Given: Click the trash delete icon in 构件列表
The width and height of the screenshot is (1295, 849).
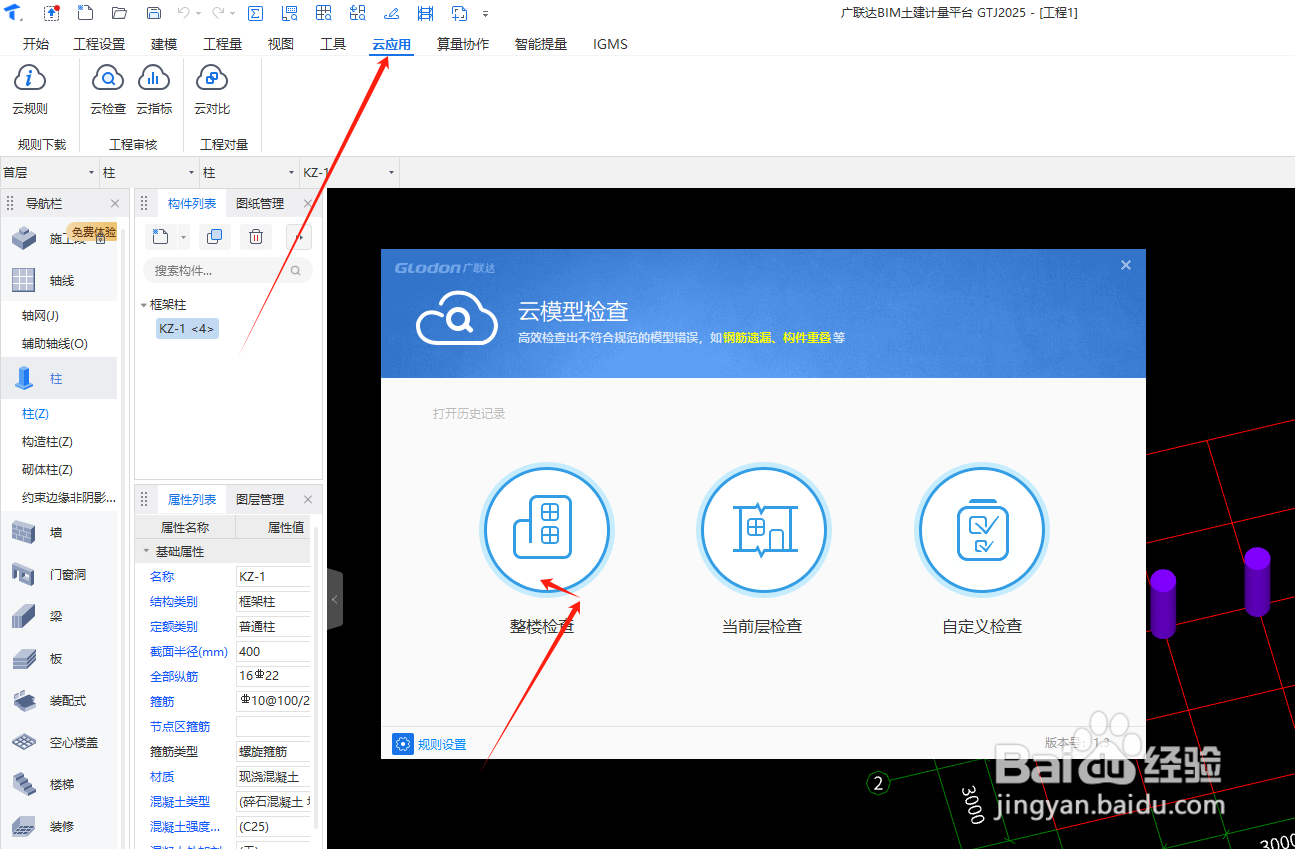Looking at the screenshot, I should 256,237.
